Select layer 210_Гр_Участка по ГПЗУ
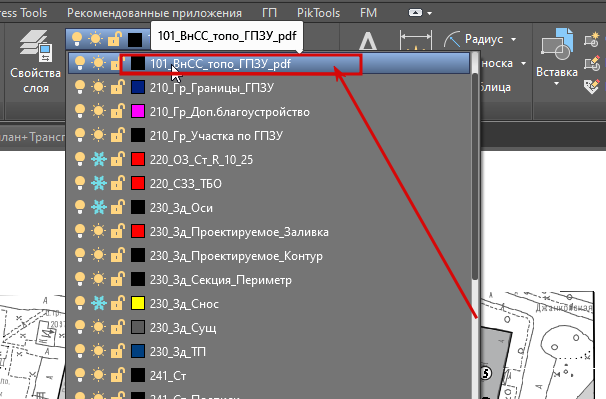The width and height of the screenshot is (606, 399). (x=216, y=136)
